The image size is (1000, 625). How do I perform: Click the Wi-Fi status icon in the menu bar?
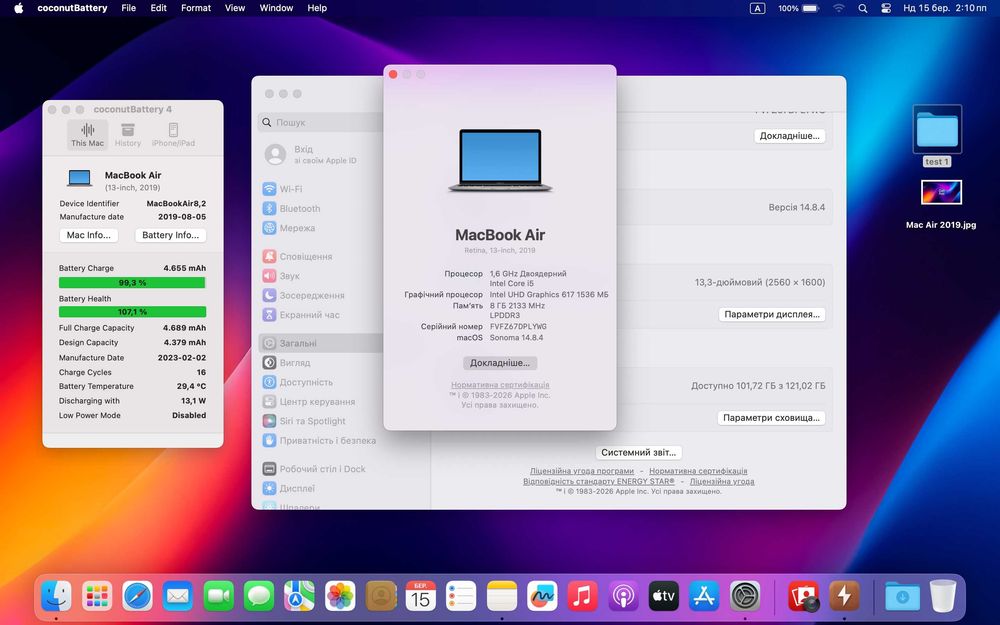point(839,8)
